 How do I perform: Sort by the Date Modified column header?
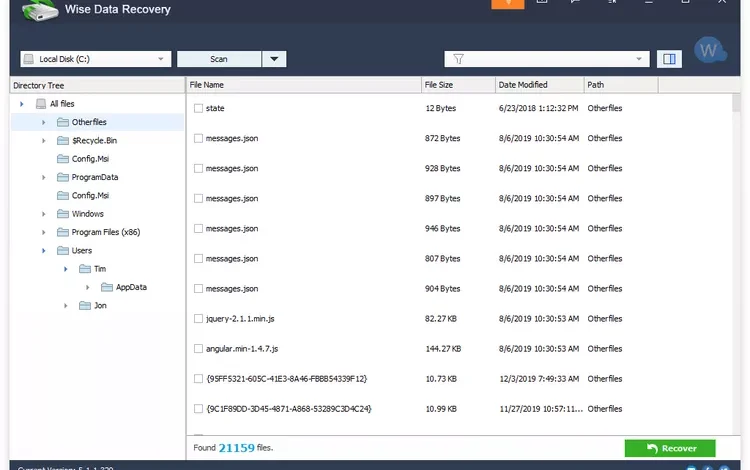(540, 85)
